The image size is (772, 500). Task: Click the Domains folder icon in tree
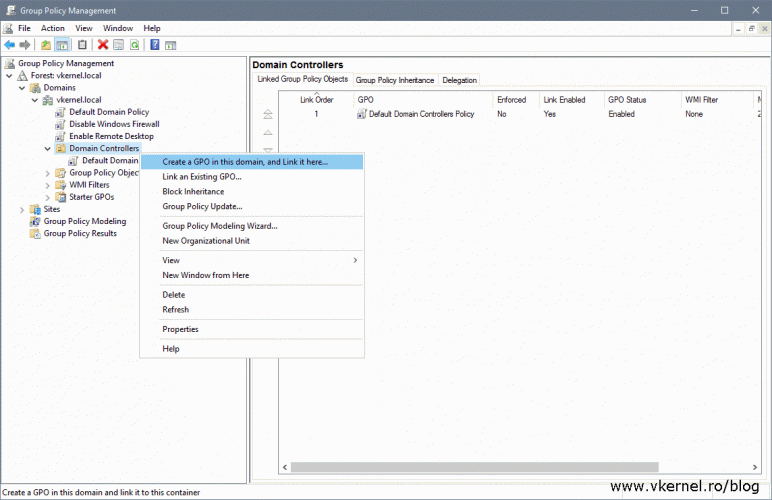pyautogui.click(x=35, y=88)
